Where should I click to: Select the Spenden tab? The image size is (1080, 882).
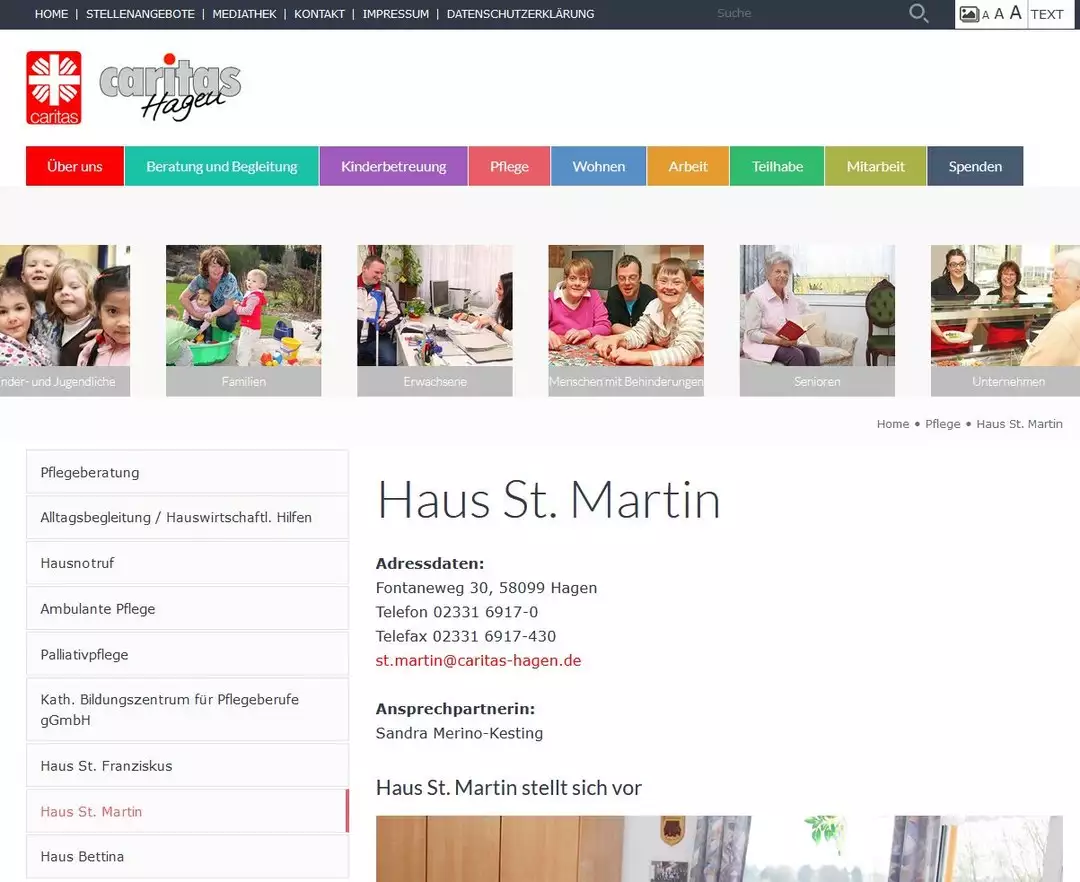click(x=974, y=166)
